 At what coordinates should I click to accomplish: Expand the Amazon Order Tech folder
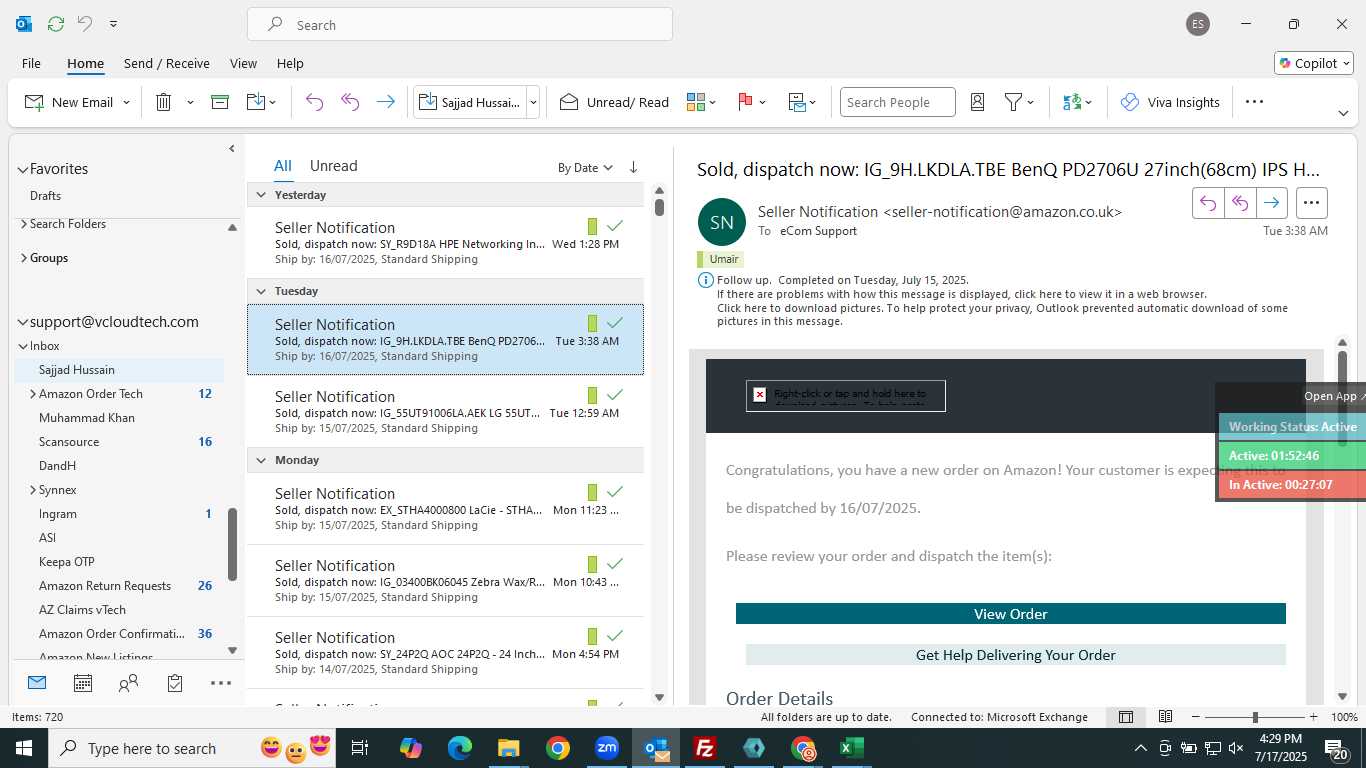click(33, 394)
